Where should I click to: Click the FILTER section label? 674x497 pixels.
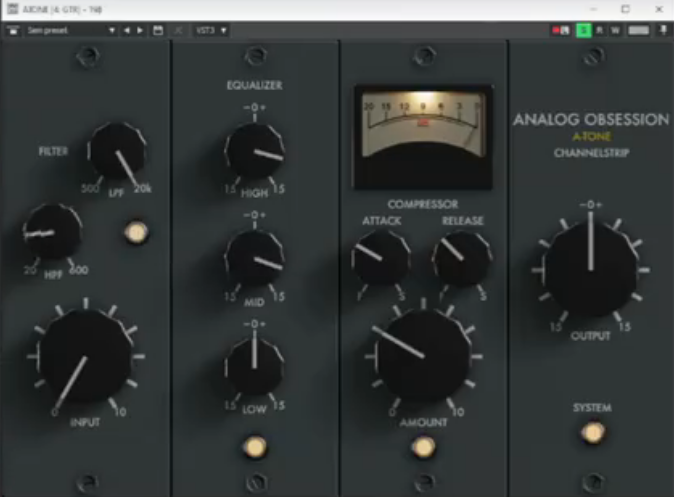point(53,151)
